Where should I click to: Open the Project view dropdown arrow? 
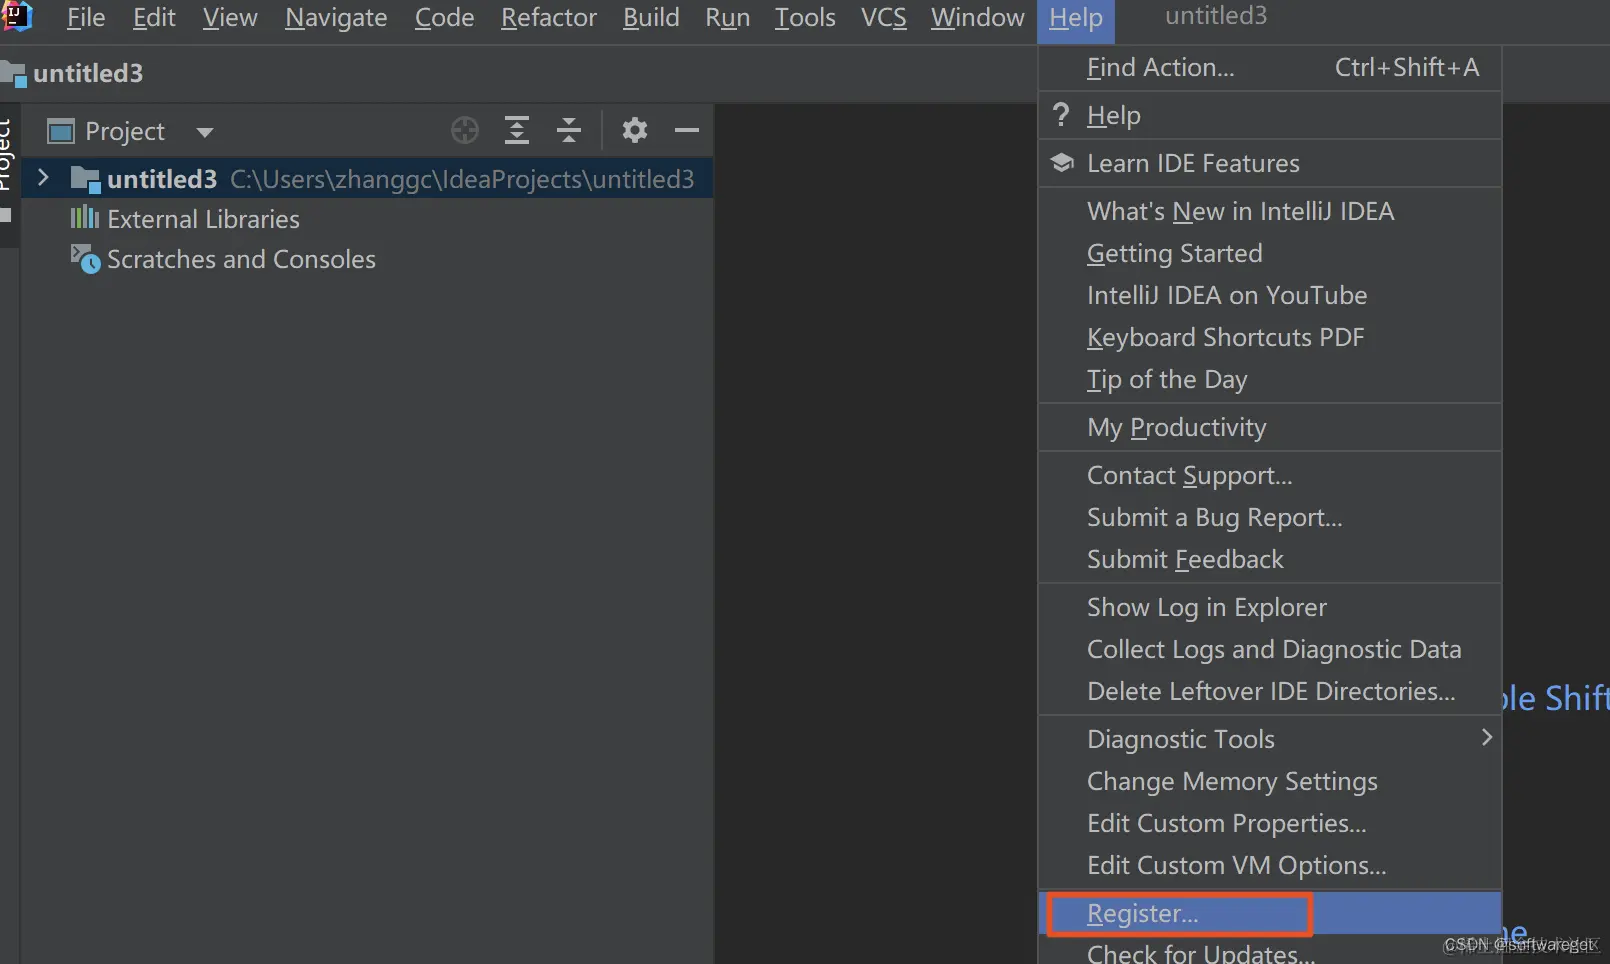[x=205, y=132]
